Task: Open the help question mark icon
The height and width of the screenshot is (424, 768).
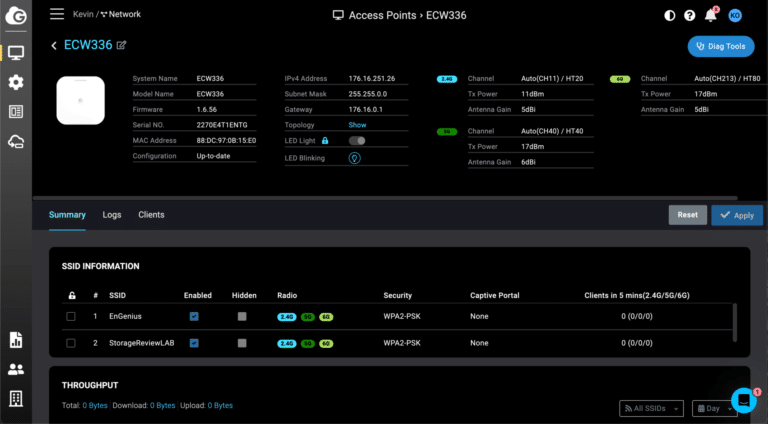Action: [690, 16]
